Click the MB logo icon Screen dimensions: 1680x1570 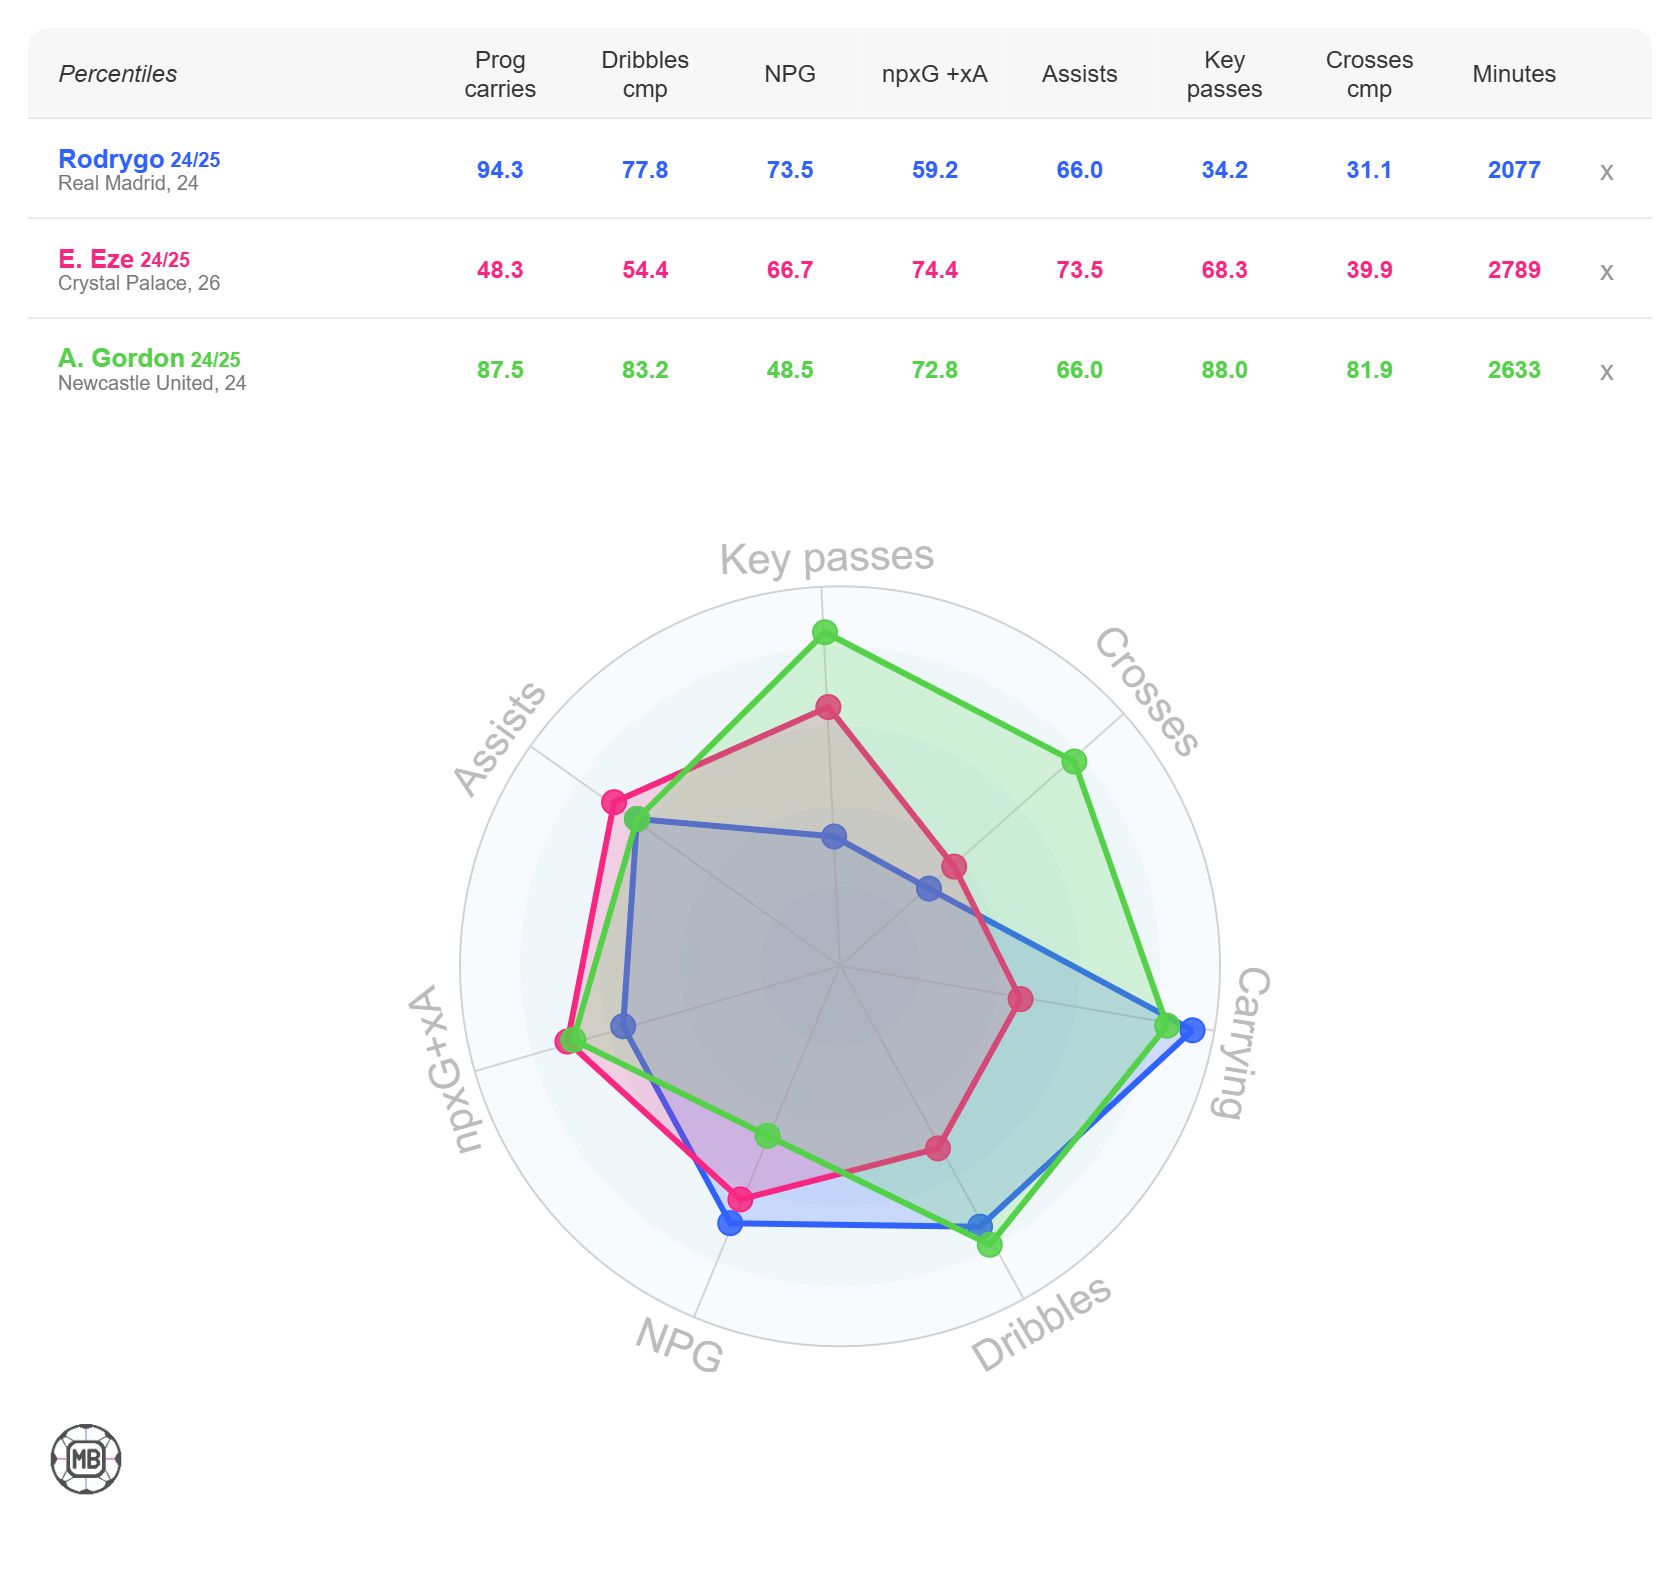click(86, 1459)
